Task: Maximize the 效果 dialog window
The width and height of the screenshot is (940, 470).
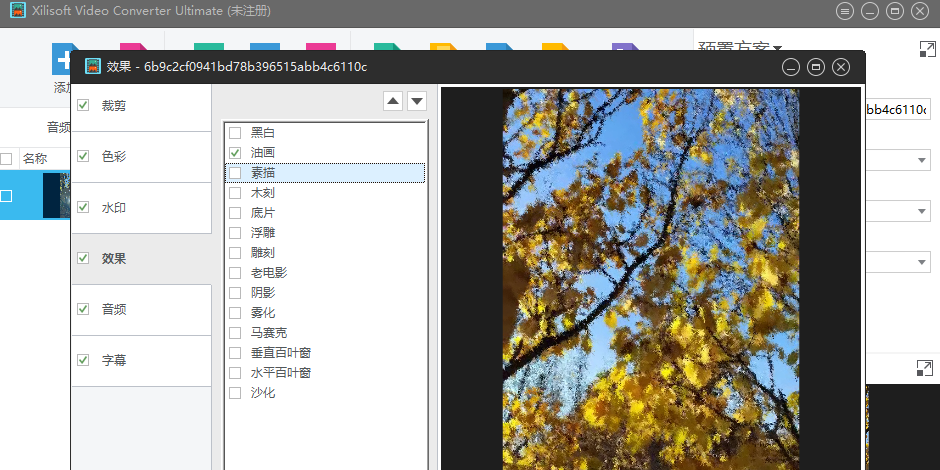Action: [816, 67]
